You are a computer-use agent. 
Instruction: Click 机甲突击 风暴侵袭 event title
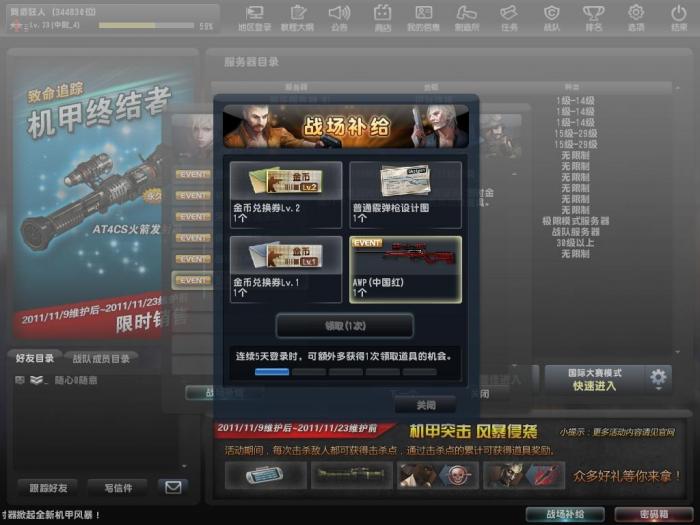[473, 431]
